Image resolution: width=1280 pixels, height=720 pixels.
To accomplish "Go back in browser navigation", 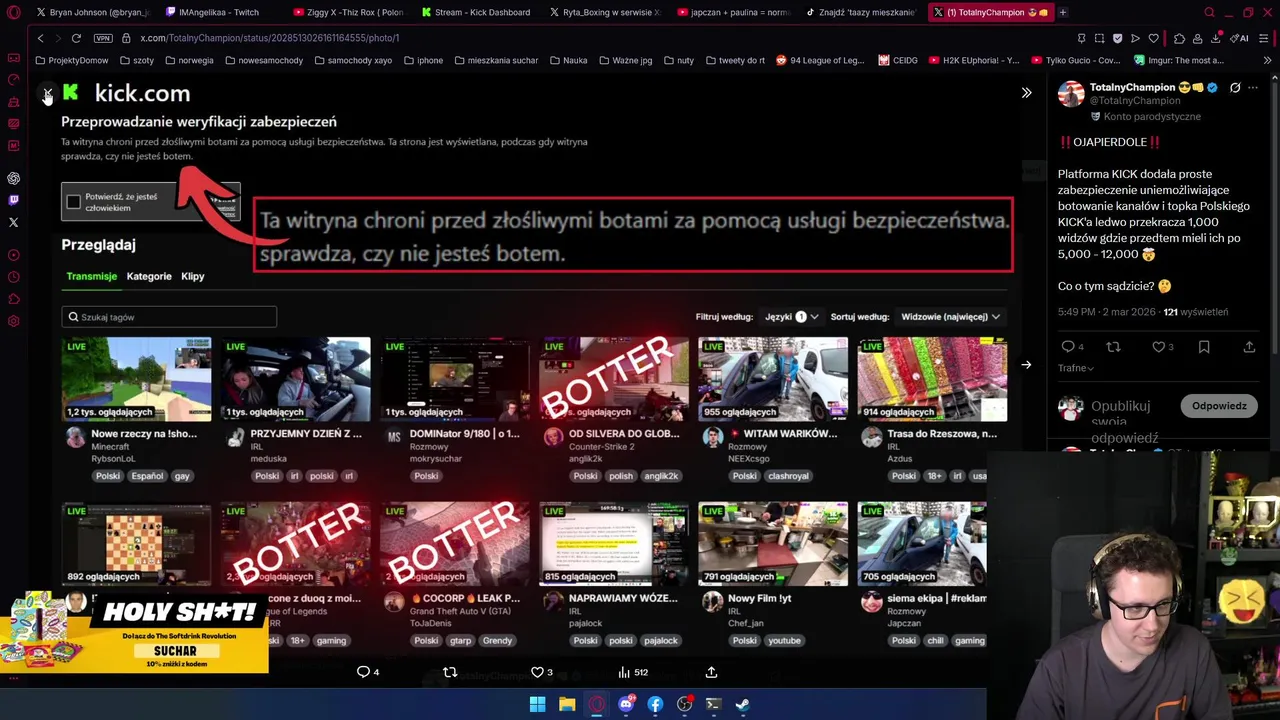I will [x=40, y=38].
